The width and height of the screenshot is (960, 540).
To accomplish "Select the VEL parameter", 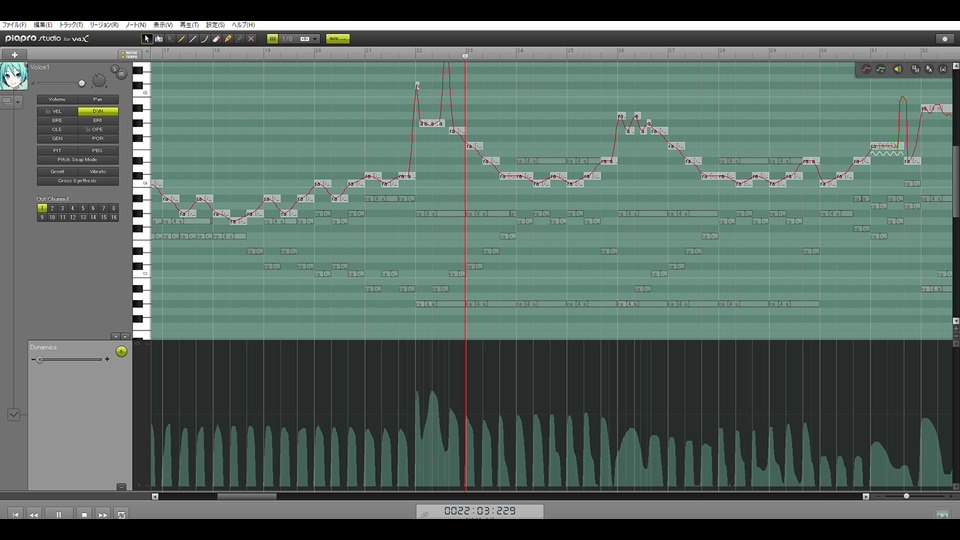I will [57, 111].
